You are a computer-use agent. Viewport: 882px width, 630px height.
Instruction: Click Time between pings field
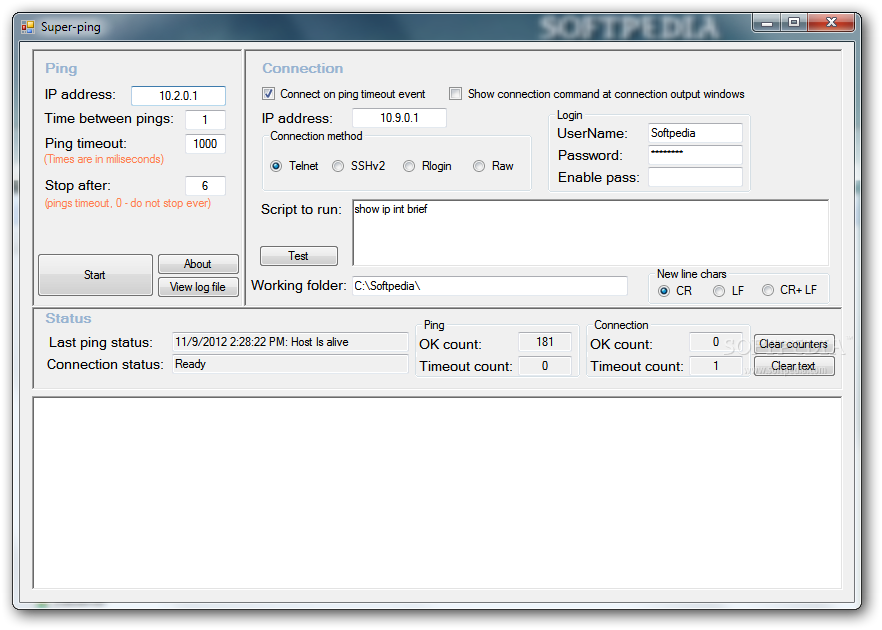205,119
